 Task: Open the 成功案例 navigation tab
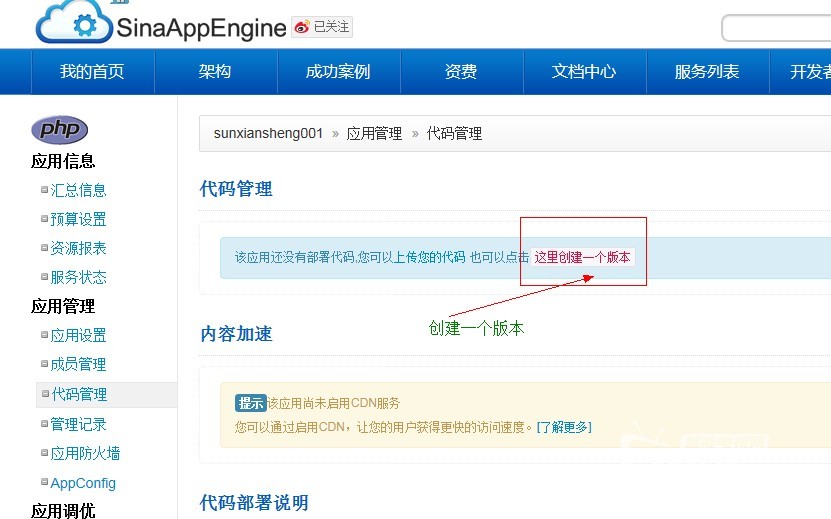coord(338,72)
